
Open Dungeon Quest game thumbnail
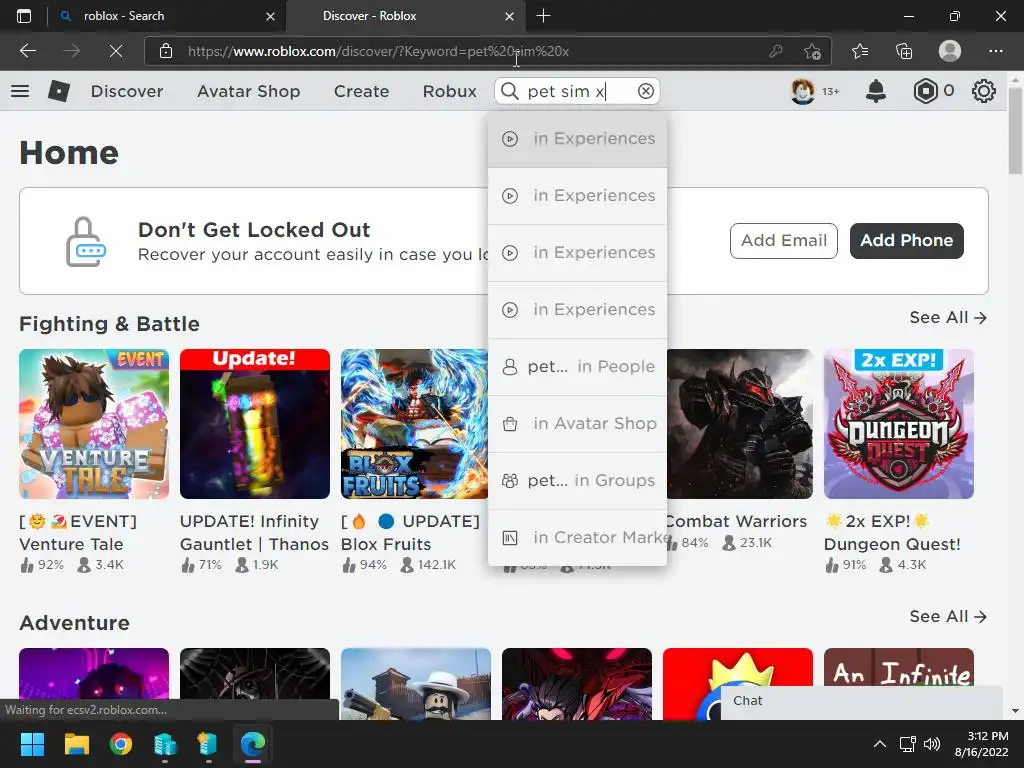(x=899, y=424)
